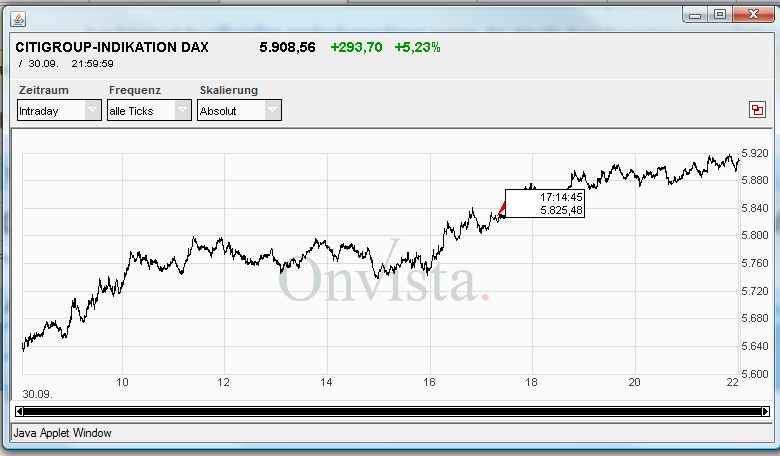Click the 5.760 y-axis label

click(x=755, y=263)
